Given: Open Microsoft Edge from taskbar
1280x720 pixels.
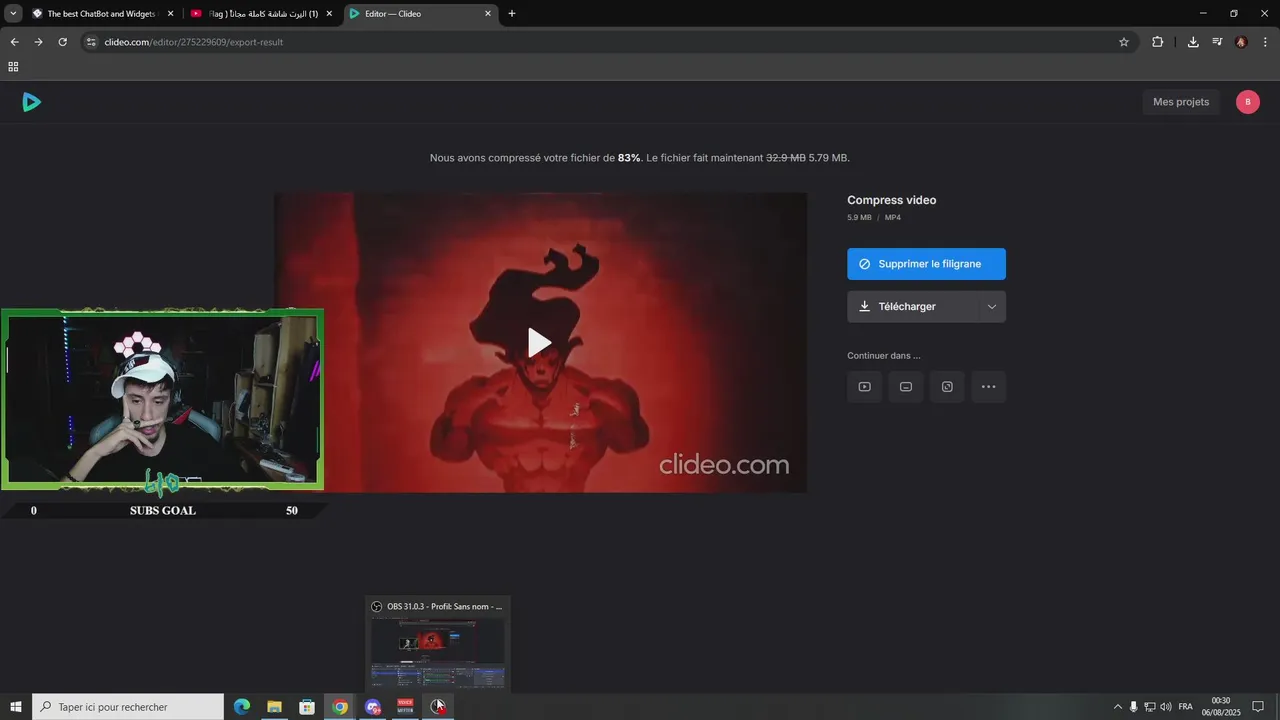Looking at the screenshot, I should [241, 707].
